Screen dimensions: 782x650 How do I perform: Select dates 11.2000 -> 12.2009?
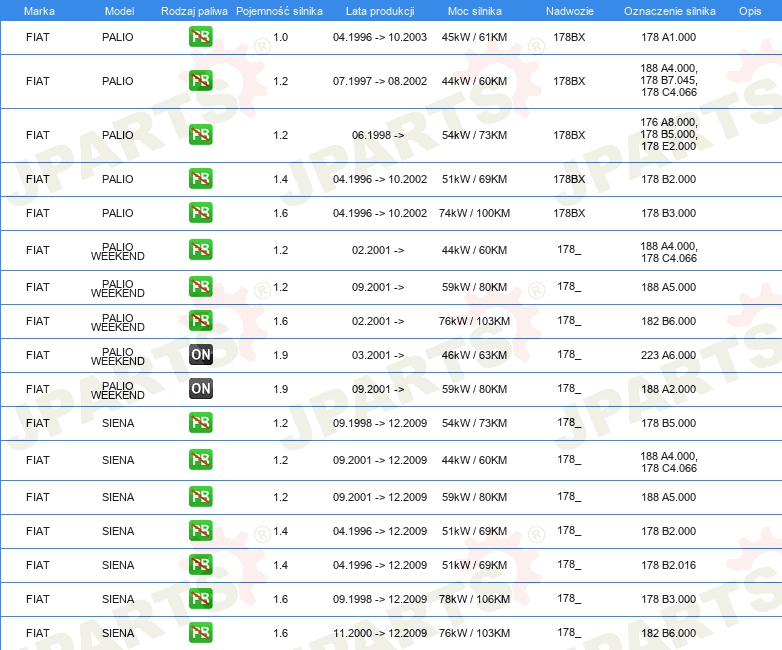coord(380,633)
